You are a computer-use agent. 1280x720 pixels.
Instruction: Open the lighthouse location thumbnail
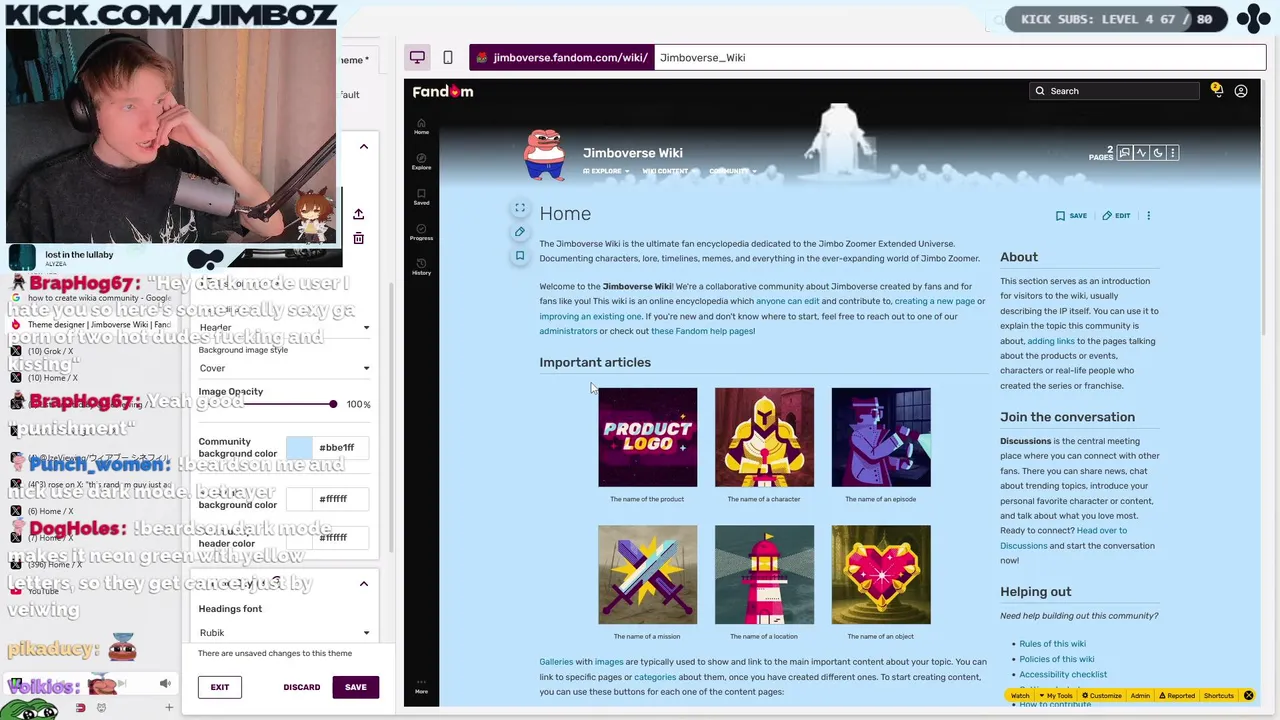764,574
